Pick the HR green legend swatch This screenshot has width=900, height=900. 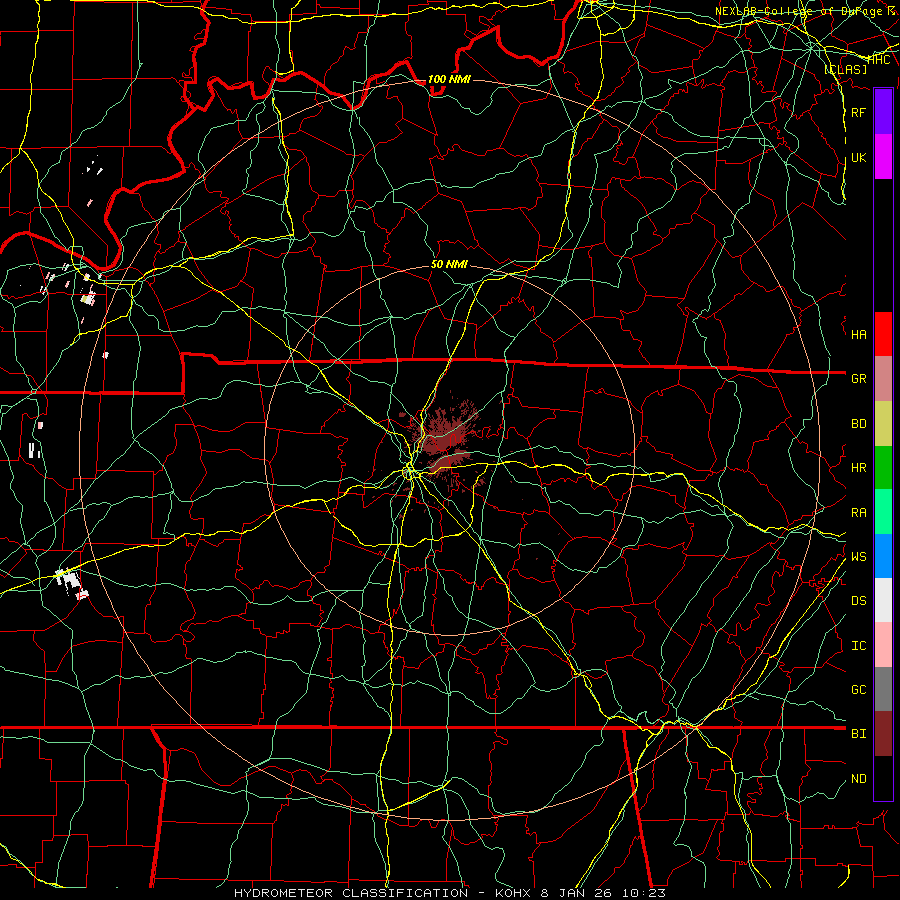[883, 467]
